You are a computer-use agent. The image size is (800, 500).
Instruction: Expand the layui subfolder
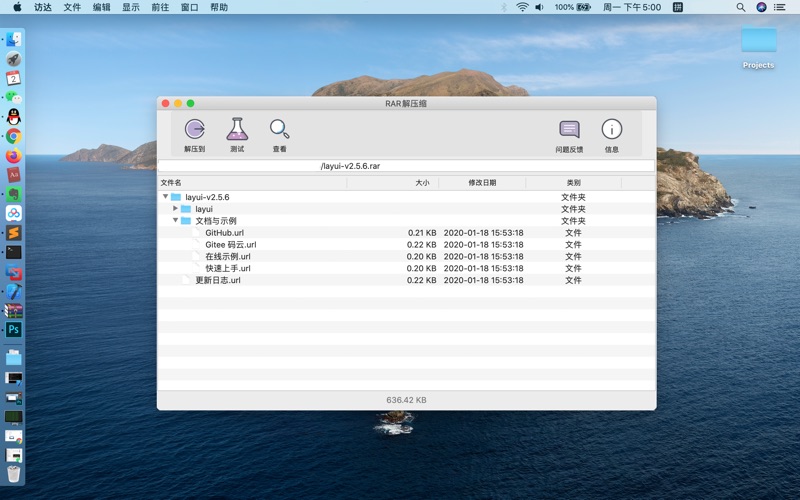click(x=175, y=209)
